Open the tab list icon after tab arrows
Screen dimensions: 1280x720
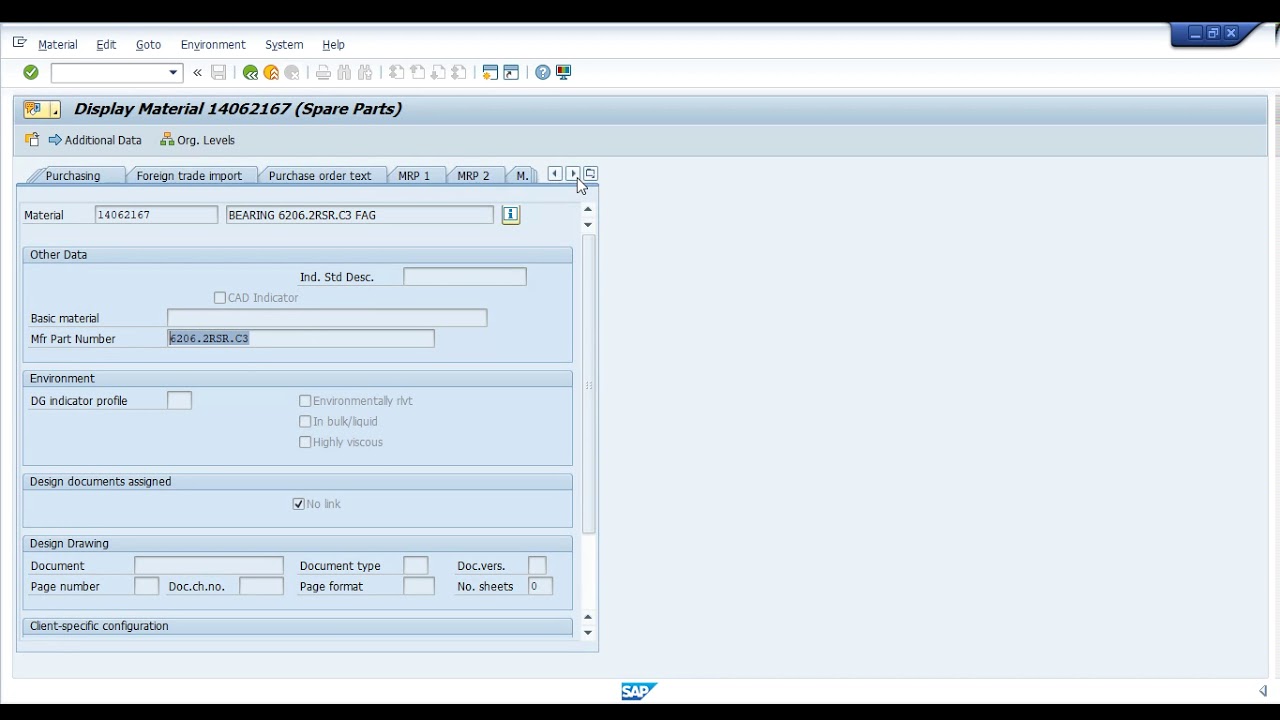[x=590, y=174]
